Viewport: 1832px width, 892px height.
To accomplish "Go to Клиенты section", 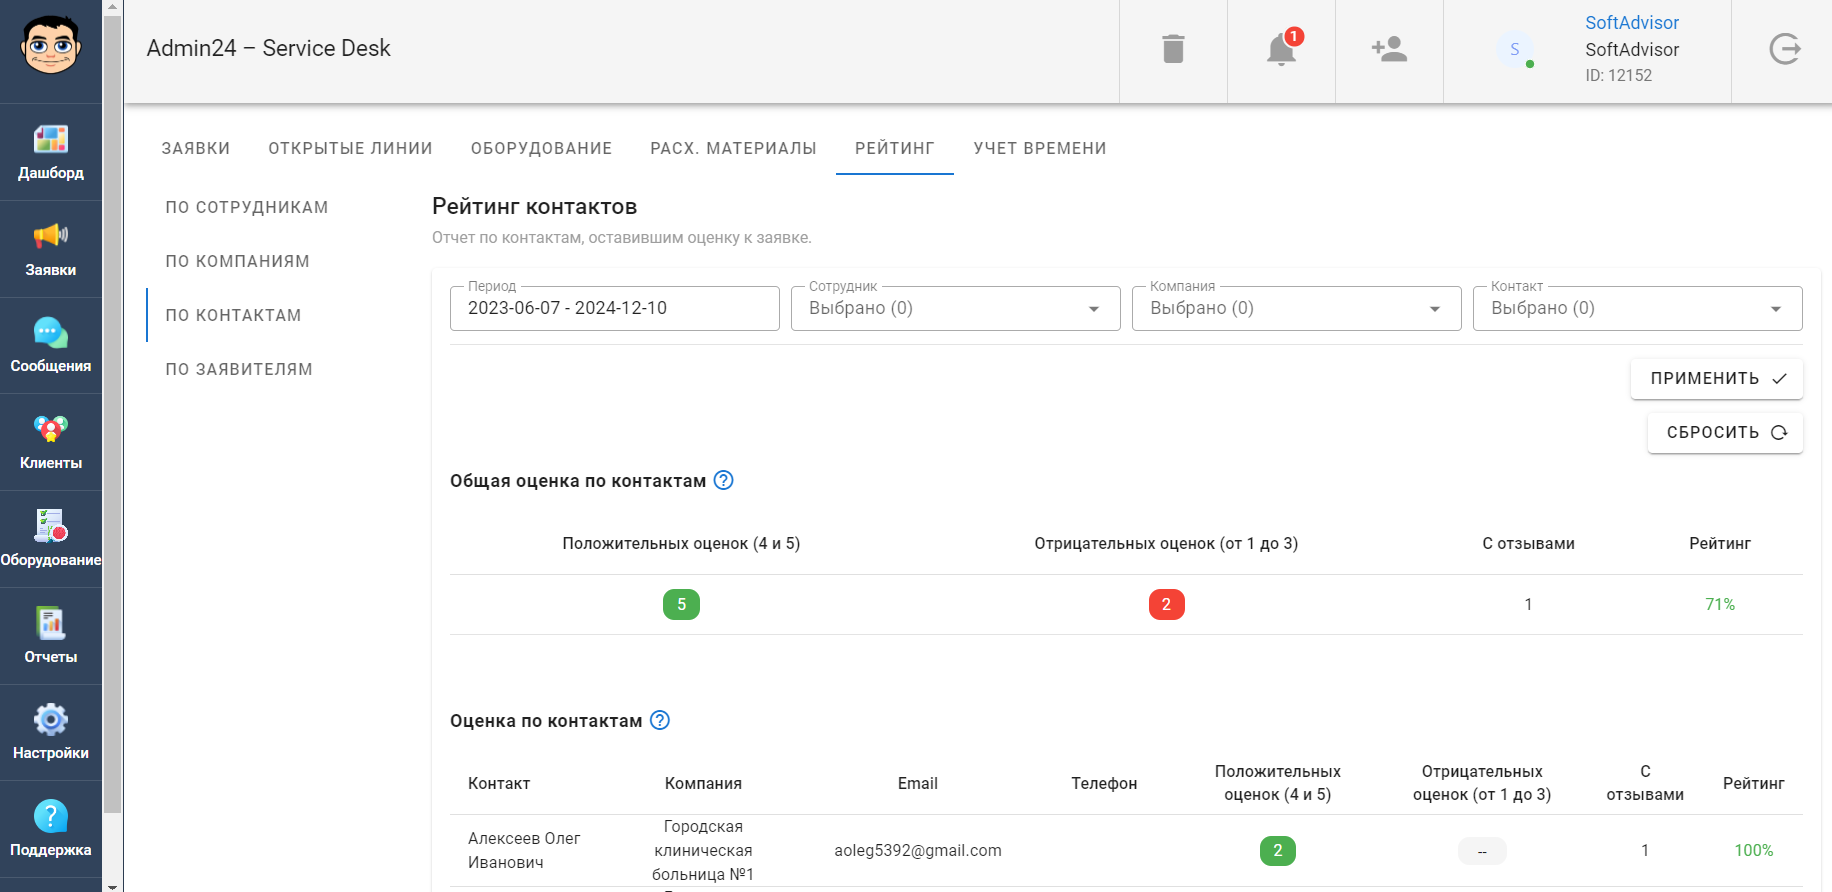I will [50, 443].
